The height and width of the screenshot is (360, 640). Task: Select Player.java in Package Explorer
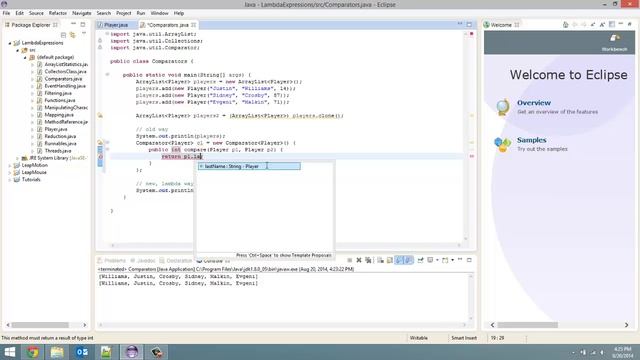(x=56, y=129)
